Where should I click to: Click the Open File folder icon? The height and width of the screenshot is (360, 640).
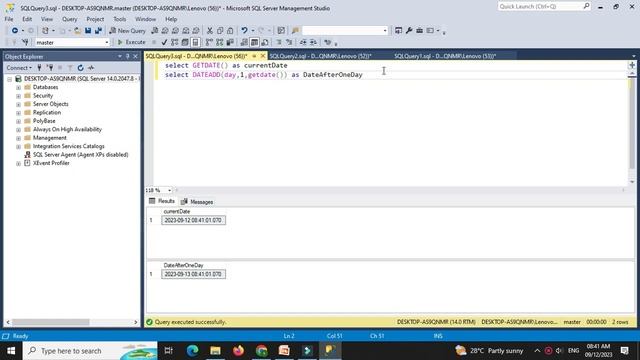point(77,31)
